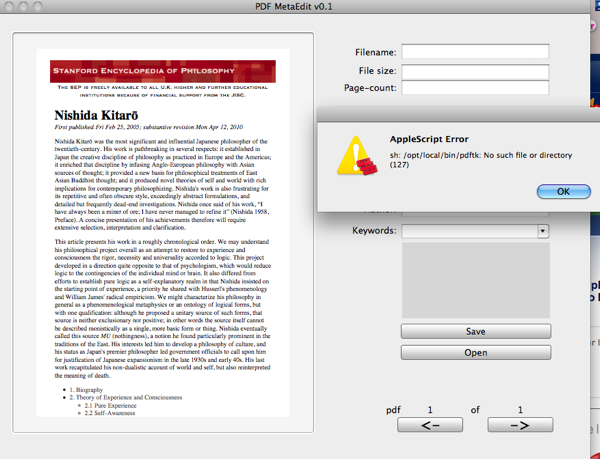Click the Open button

(476, 352)
